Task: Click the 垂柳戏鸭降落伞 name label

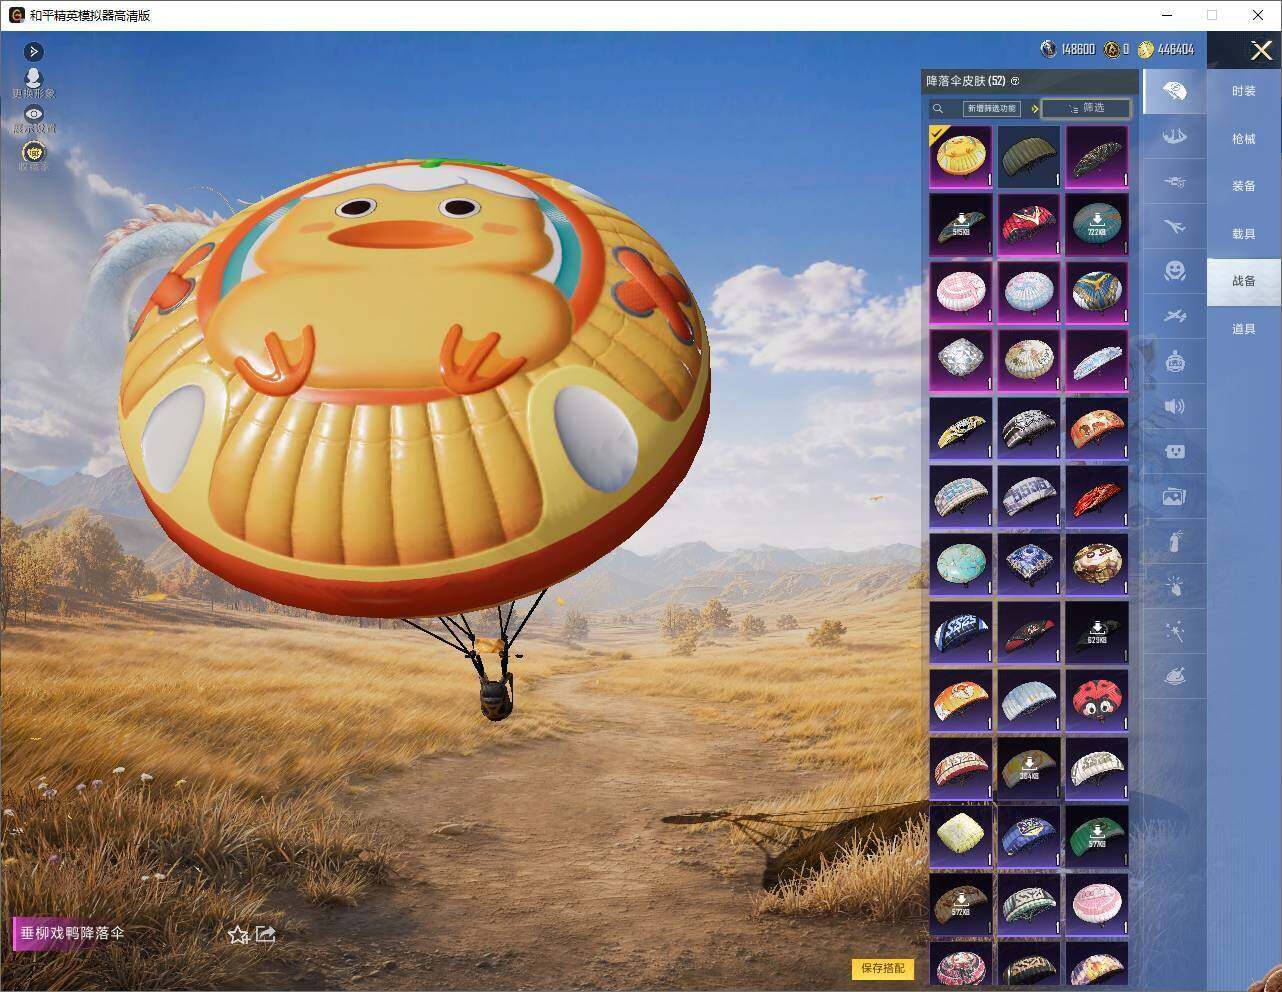Action: (73, 933)
